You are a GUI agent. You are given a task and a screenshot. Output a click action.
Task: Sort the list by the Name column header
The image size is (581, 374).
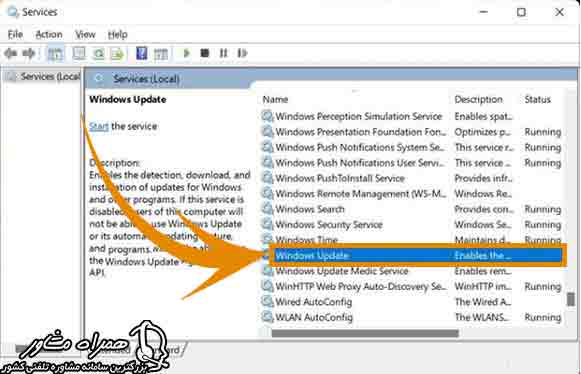click(x=275, y=99)
